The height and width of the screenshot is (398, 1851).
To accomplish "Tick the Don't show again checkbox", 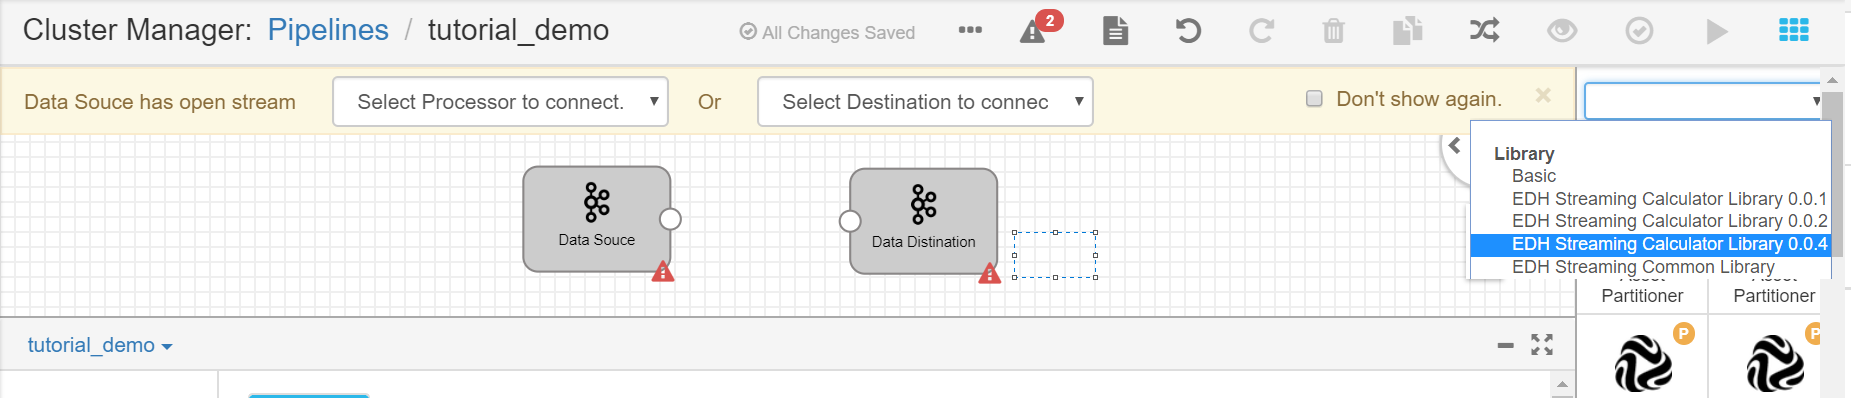I will coord(1314,98).
